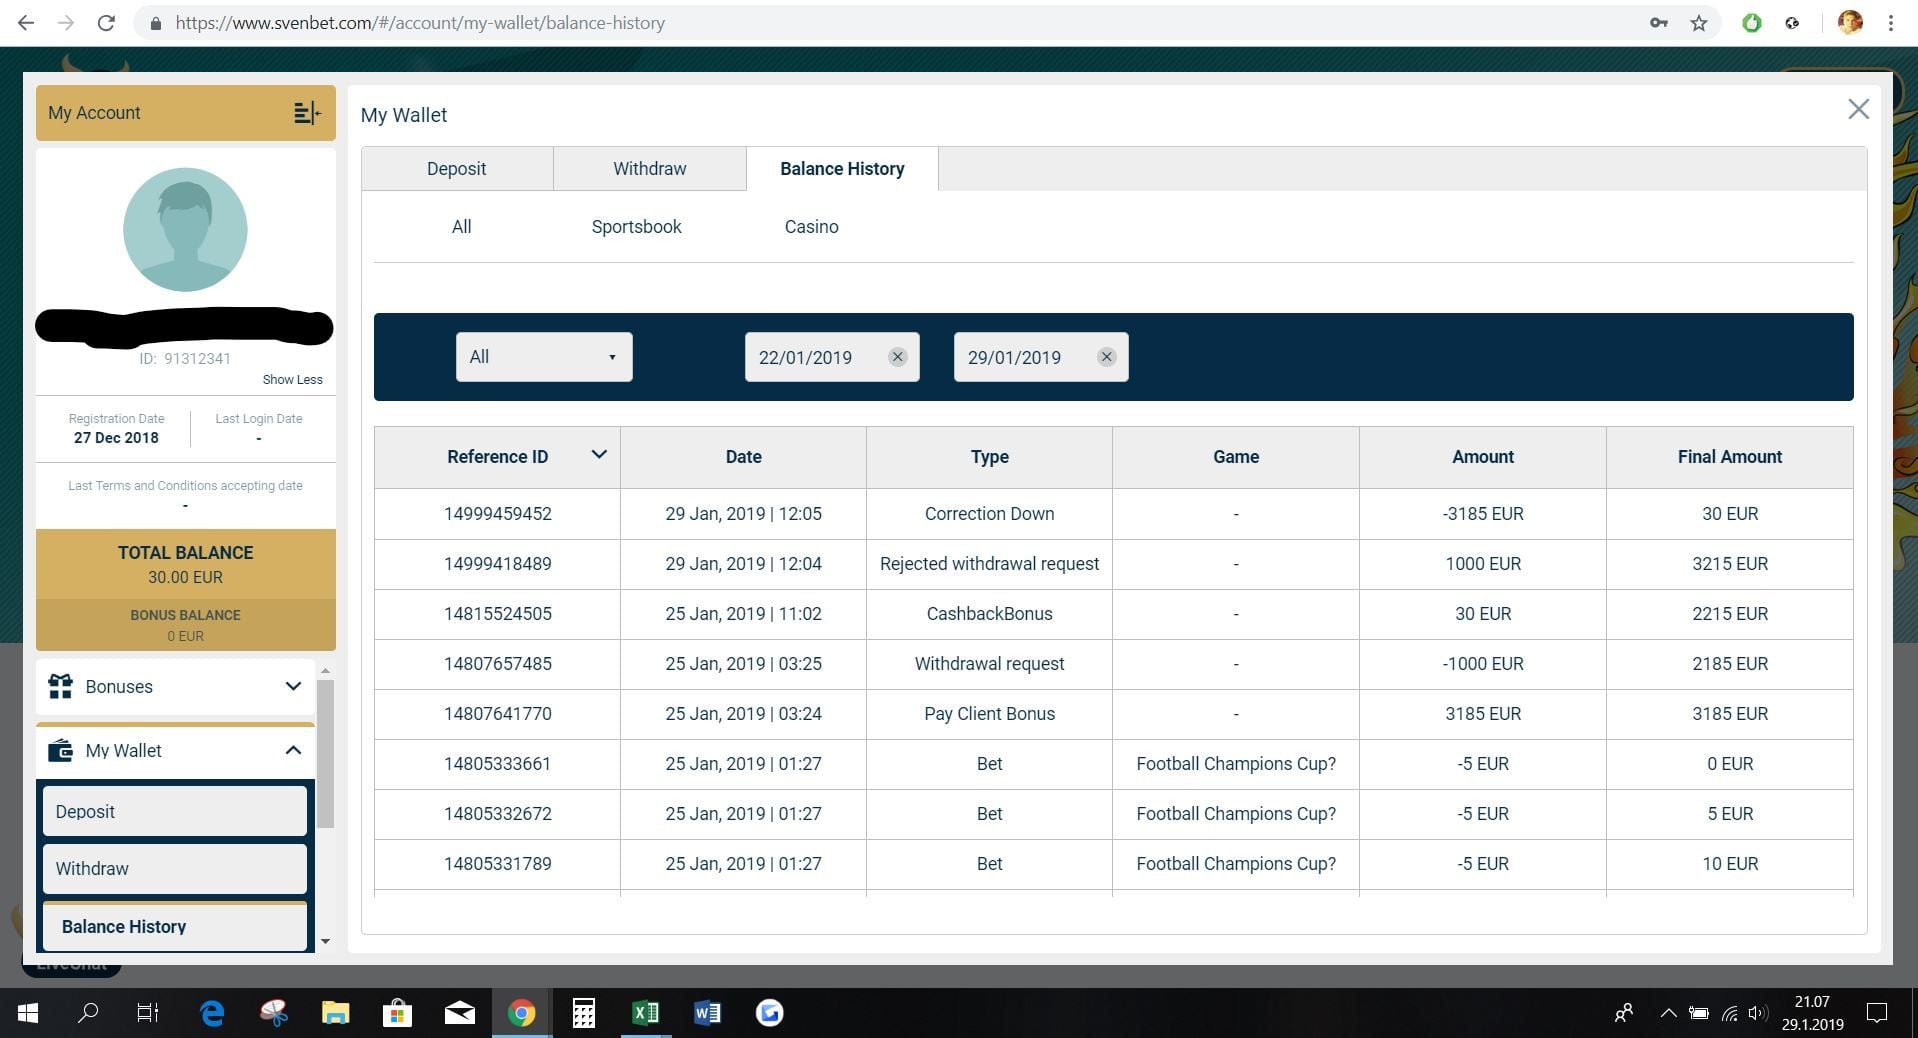Toggle Reference ID column sort chevron

pos(599,455)
